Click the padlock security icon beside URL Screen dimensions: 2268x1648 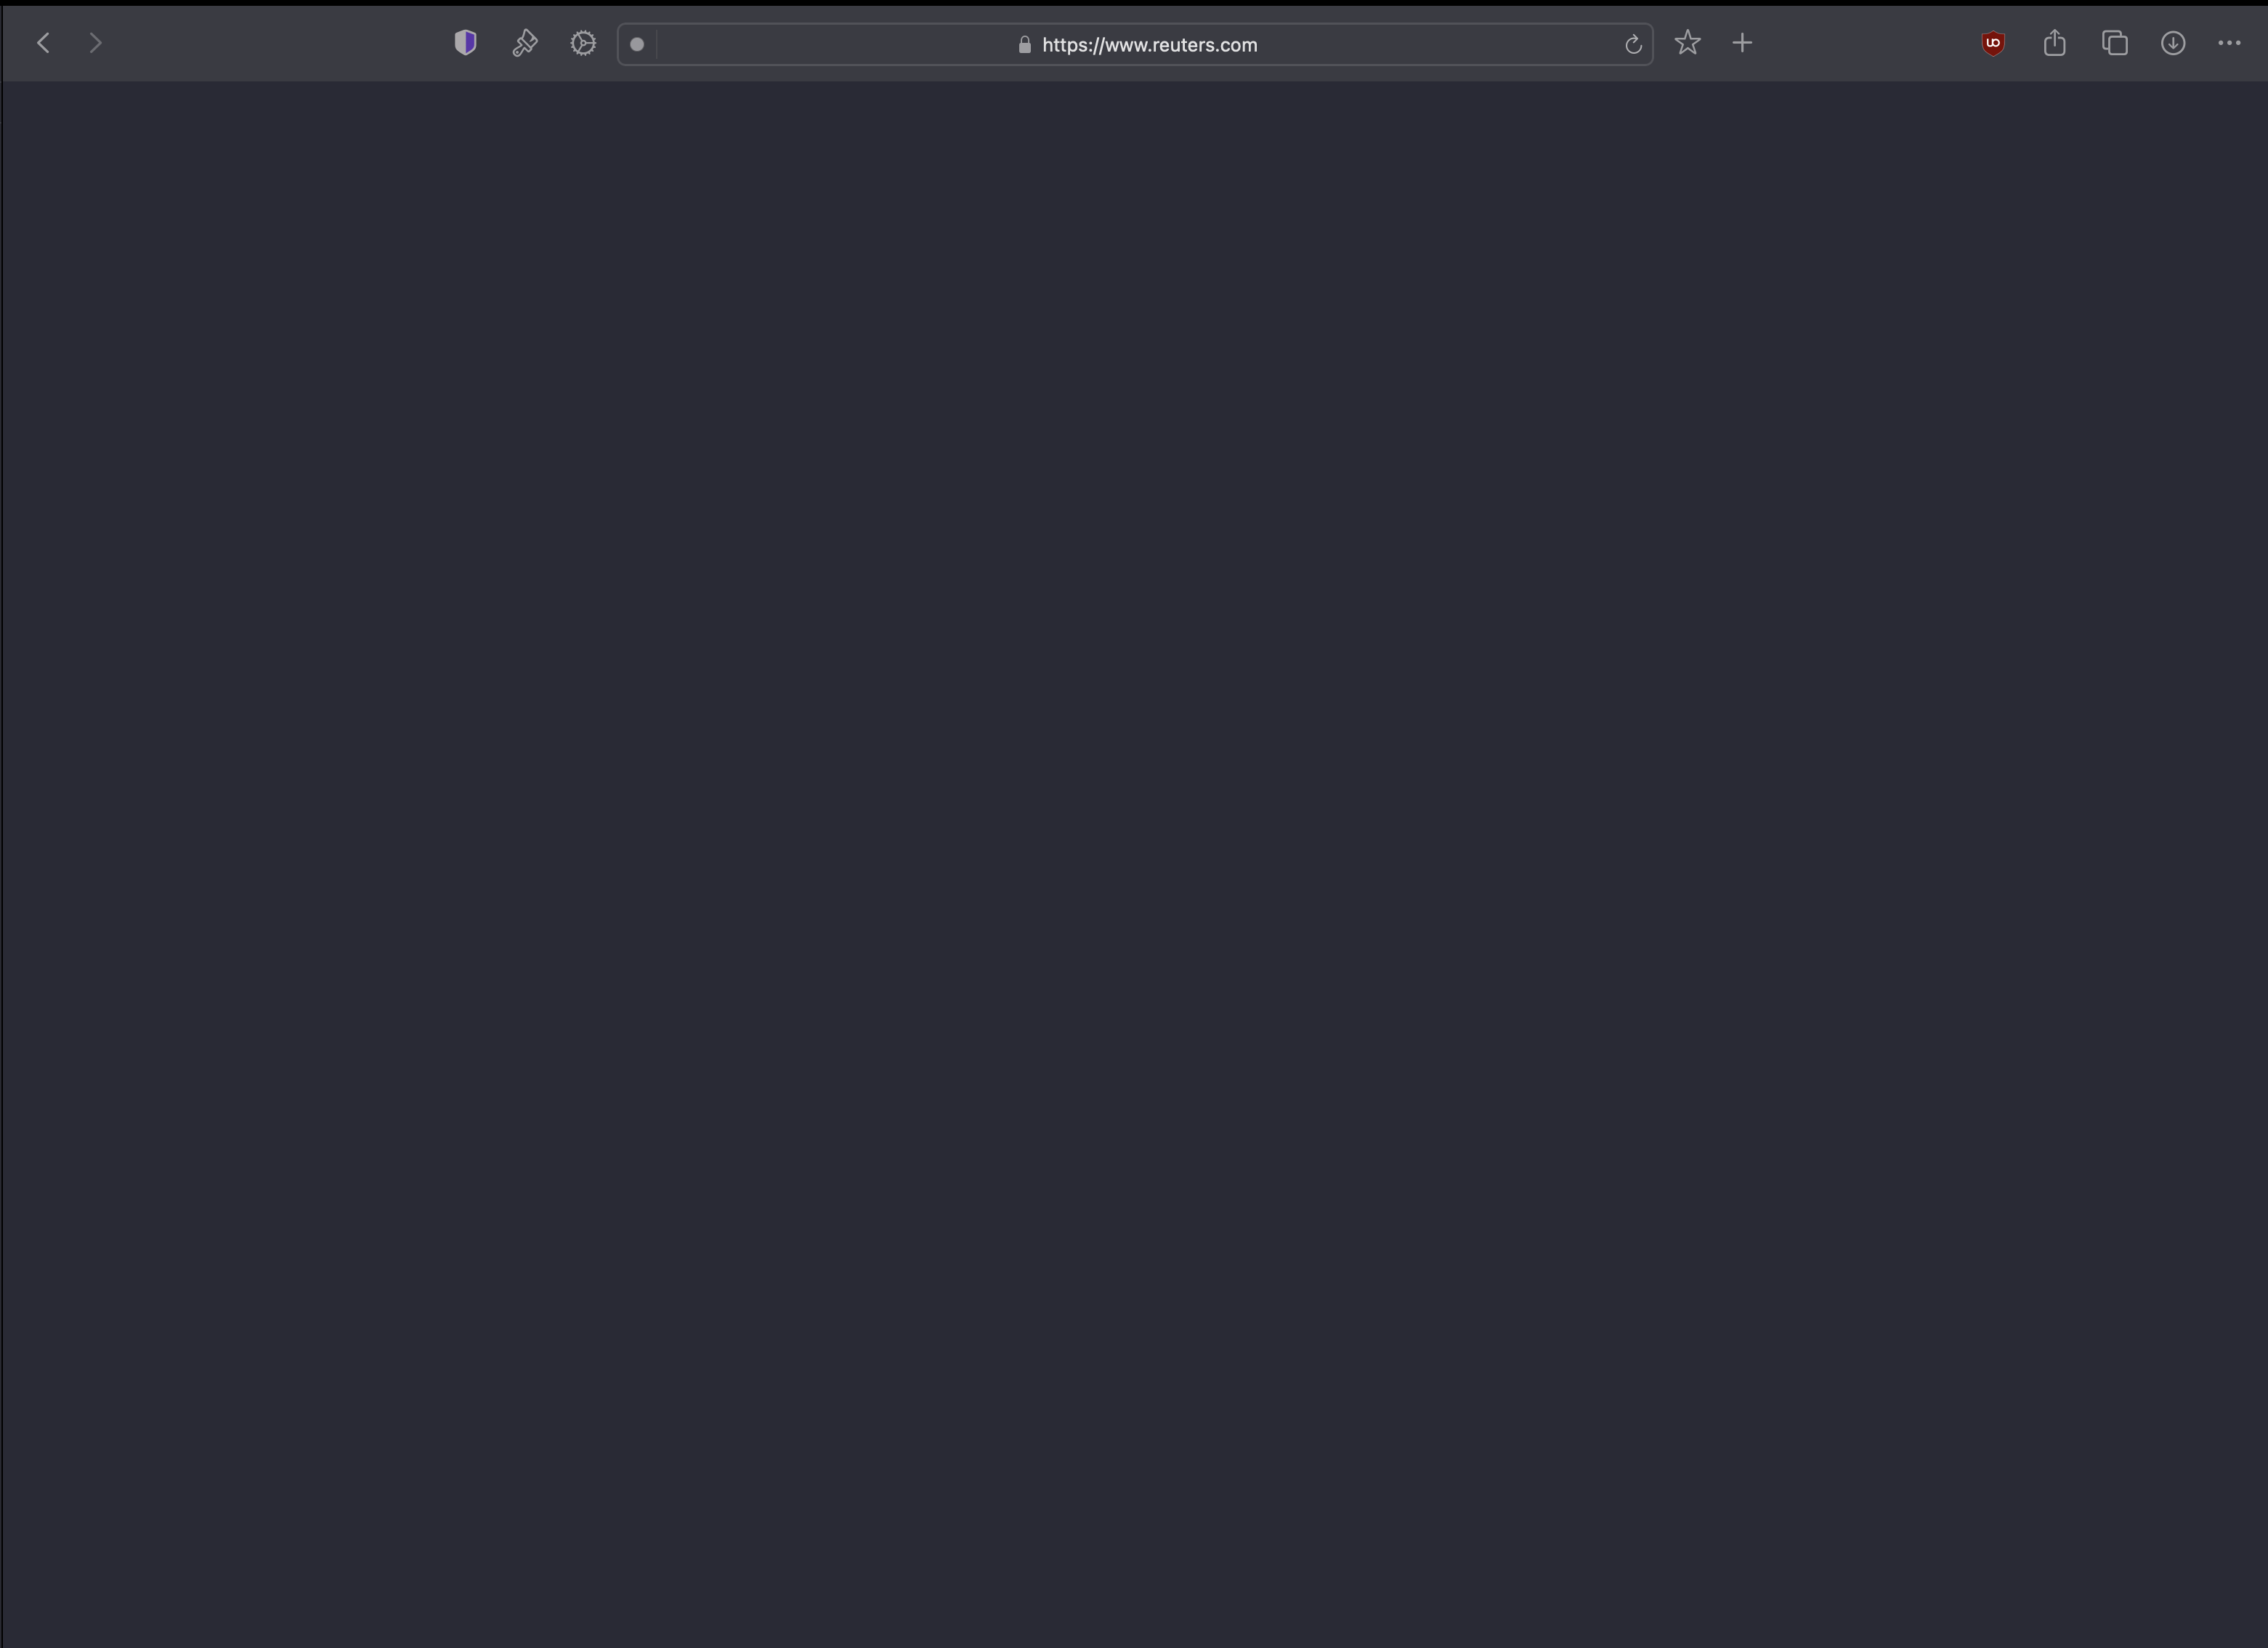1024,45
